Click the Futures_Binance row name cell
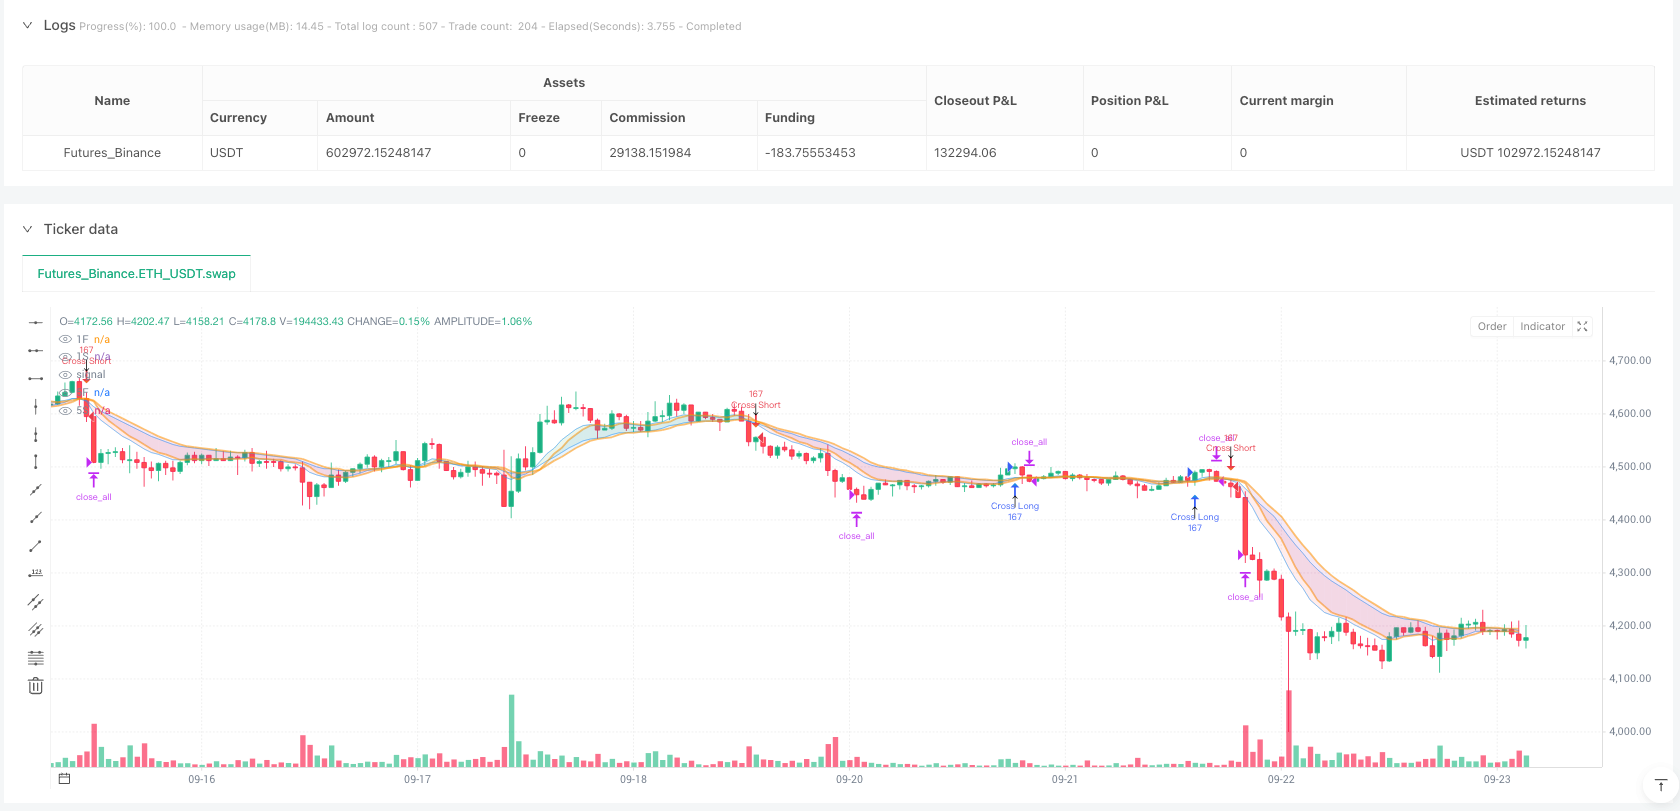1680x811 pixels. tap(112, 153)
